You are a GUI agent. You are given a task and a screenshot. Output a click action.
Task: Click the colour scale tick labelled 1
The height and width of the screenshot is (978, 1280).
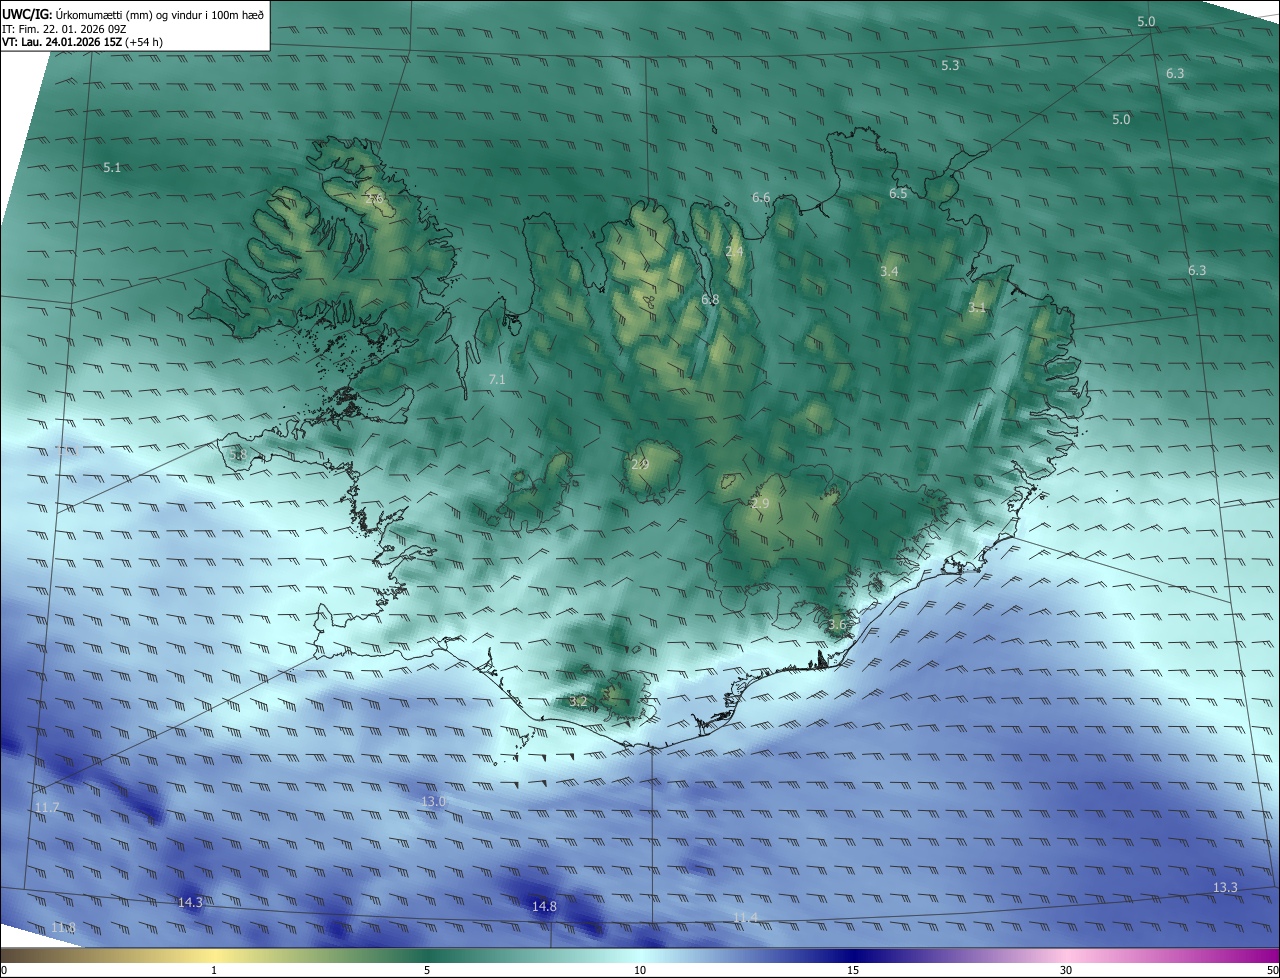(214, 970)
